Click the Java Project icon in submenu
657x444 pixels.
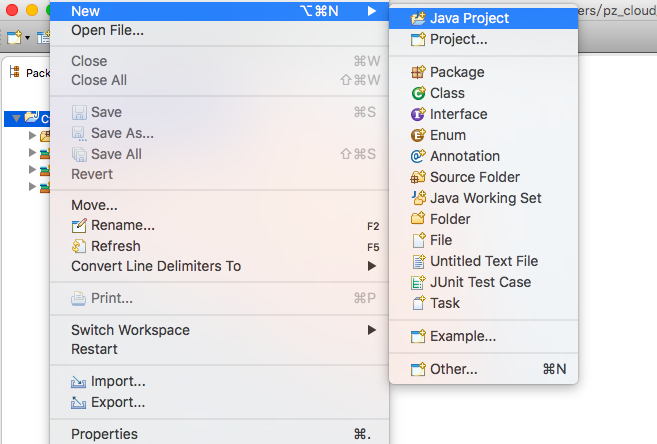(419, 18)
